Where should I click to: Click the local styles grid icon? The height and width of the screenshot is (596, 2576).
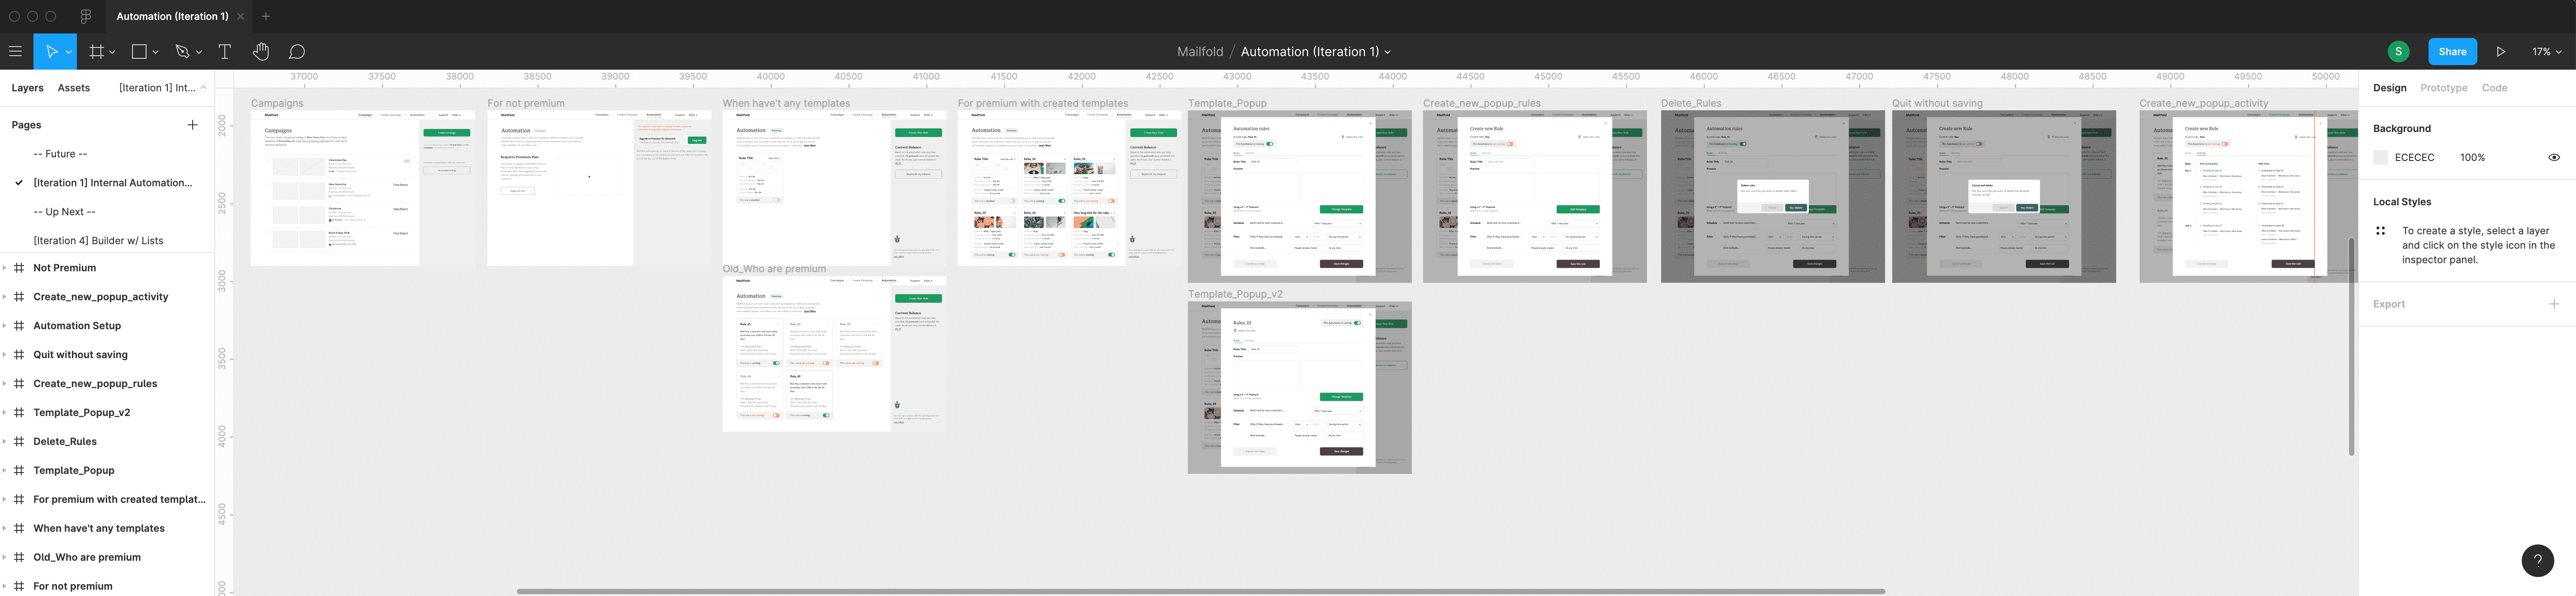point(2381,231)
